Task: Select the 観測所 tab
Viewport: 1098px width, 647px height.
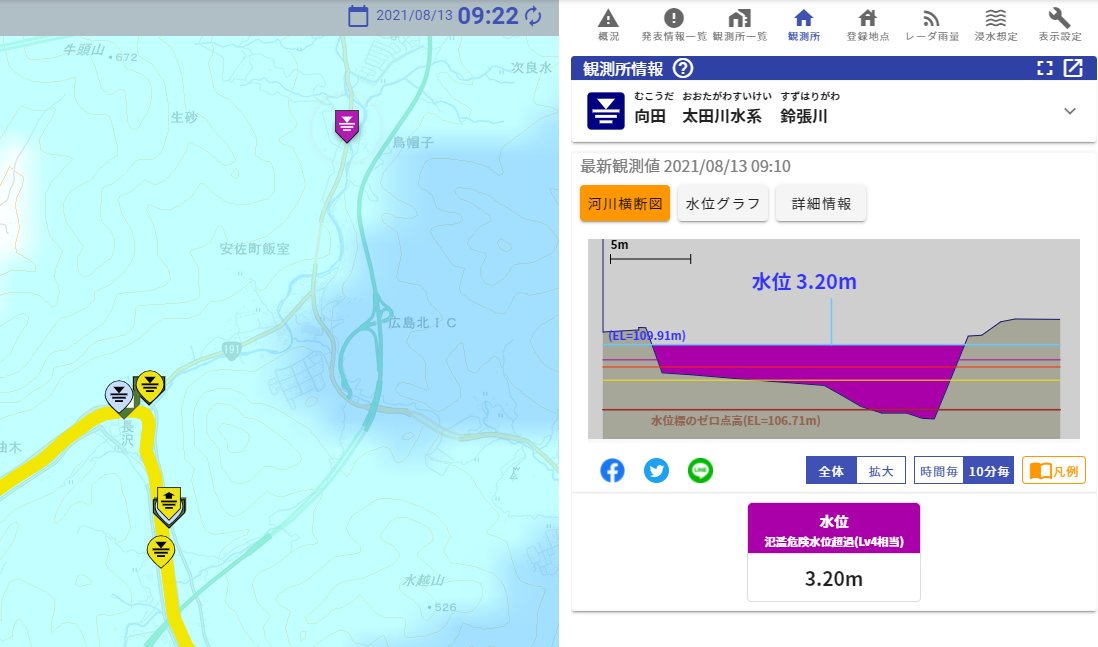Action: tap(804, 25)
